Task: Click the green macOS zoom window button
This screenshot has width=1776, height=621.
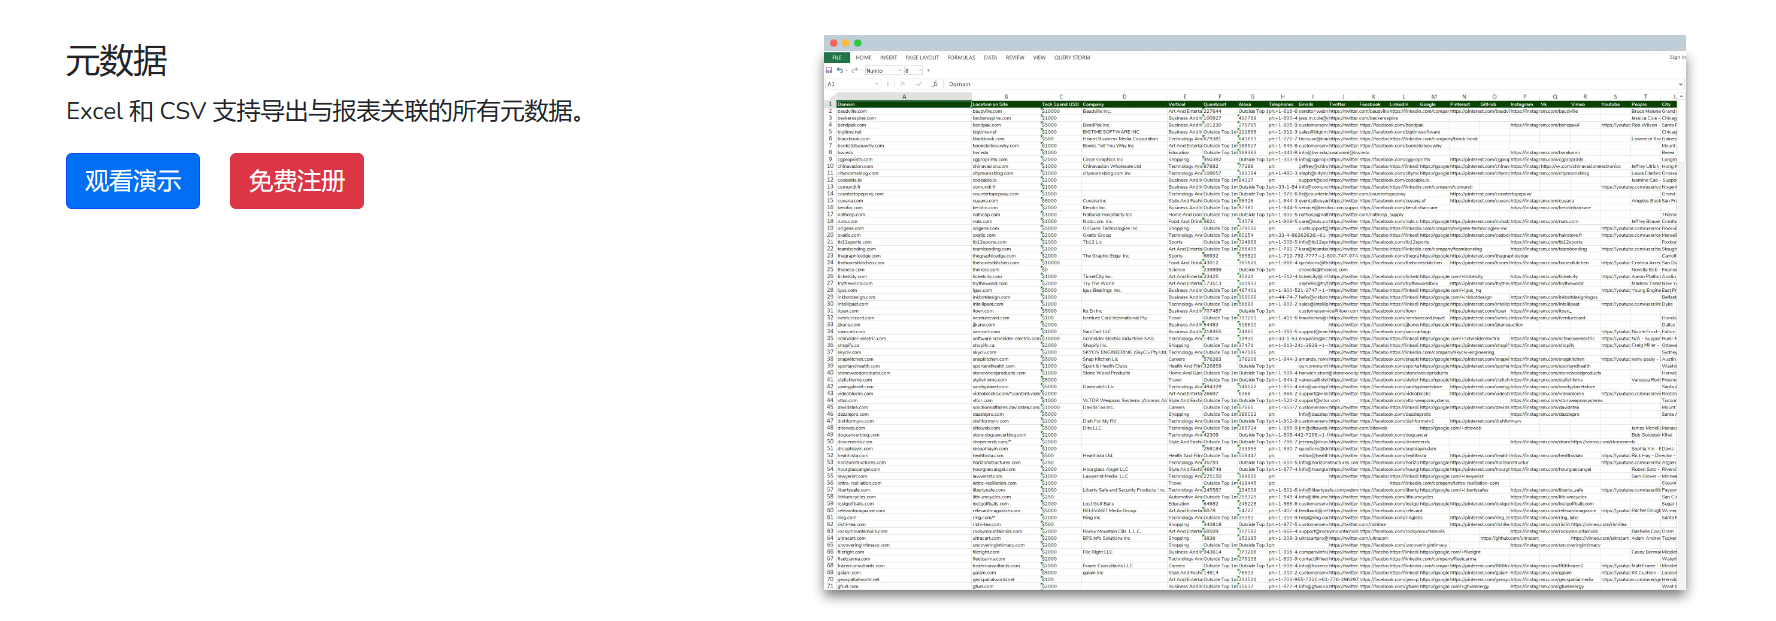Action: point(858,43)
